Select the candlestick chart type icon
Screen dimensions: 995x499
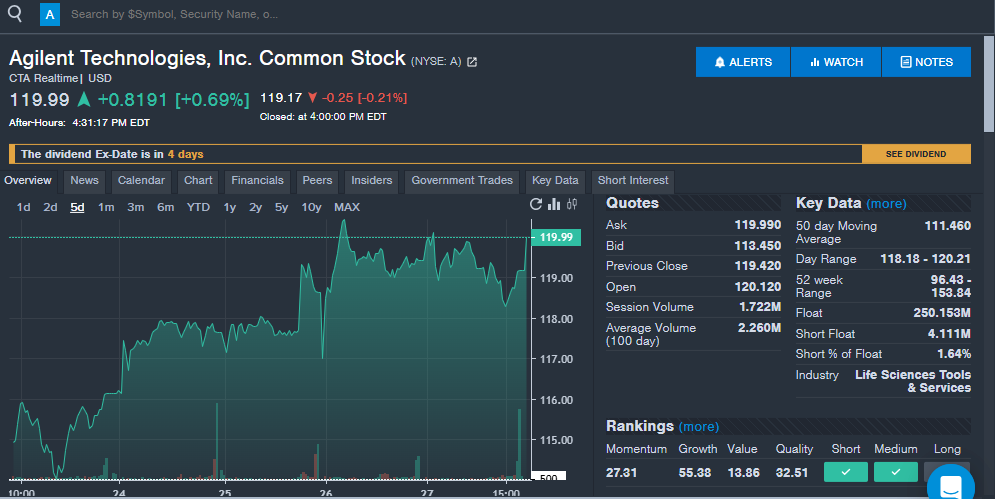click(x=572, y=204)
